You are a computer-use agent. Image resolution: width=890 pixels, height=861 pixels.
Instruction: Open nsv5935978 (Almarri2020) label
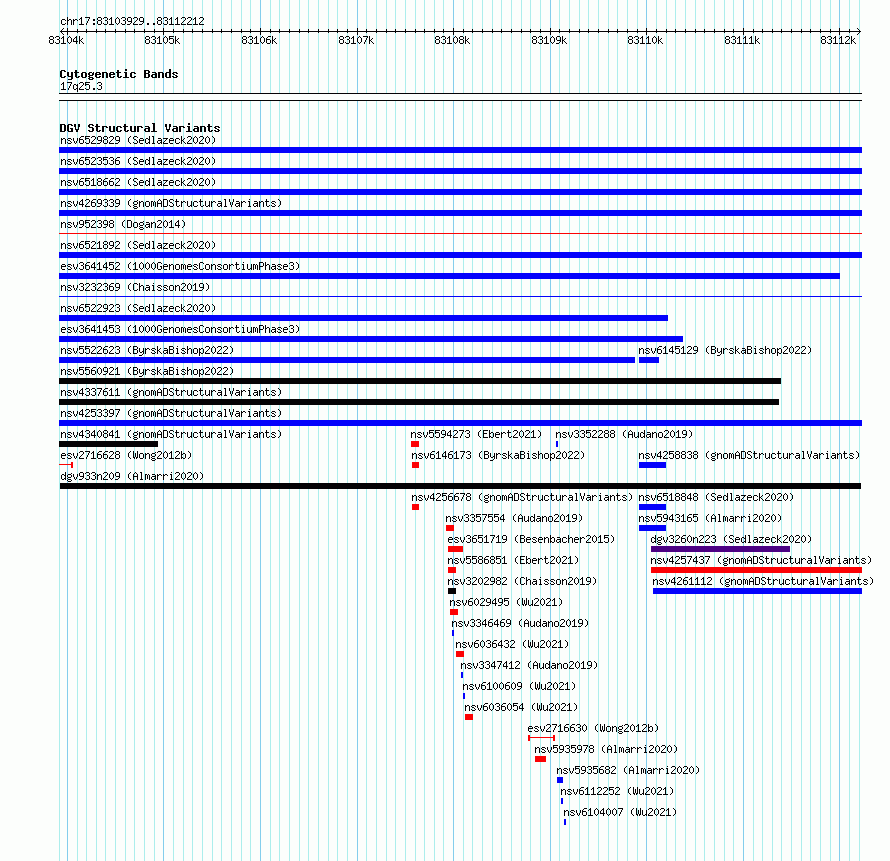point(606,749)
